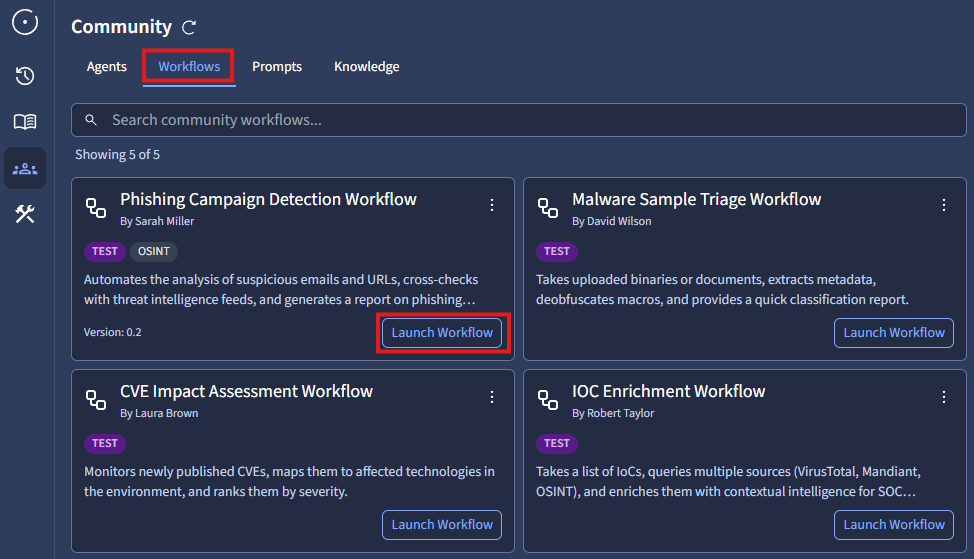Open options menu for Malware Sample Triage Workflow

click(944, 205)
